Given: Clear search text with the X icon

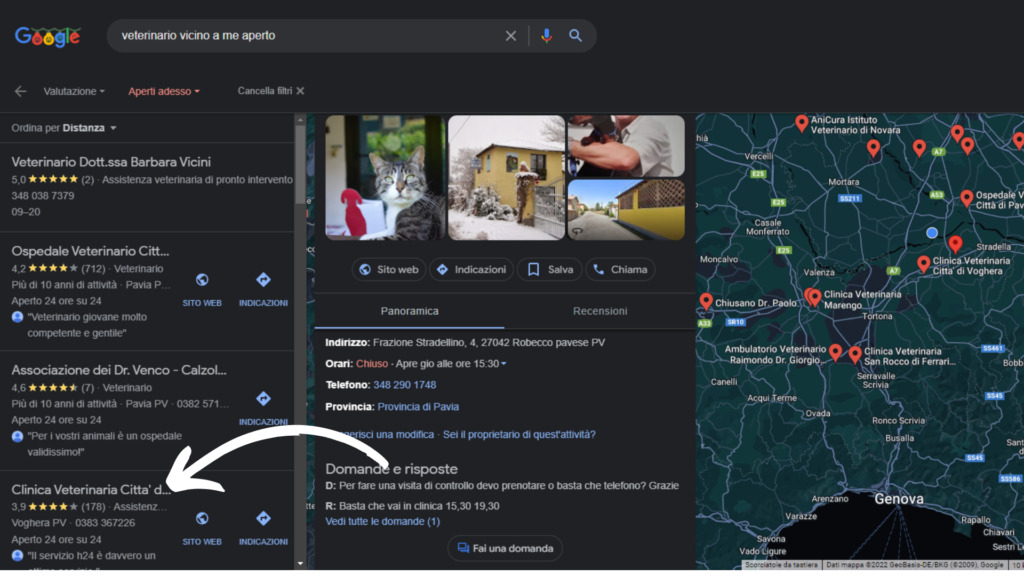Looking at the screenshot, I should [511, 36].
